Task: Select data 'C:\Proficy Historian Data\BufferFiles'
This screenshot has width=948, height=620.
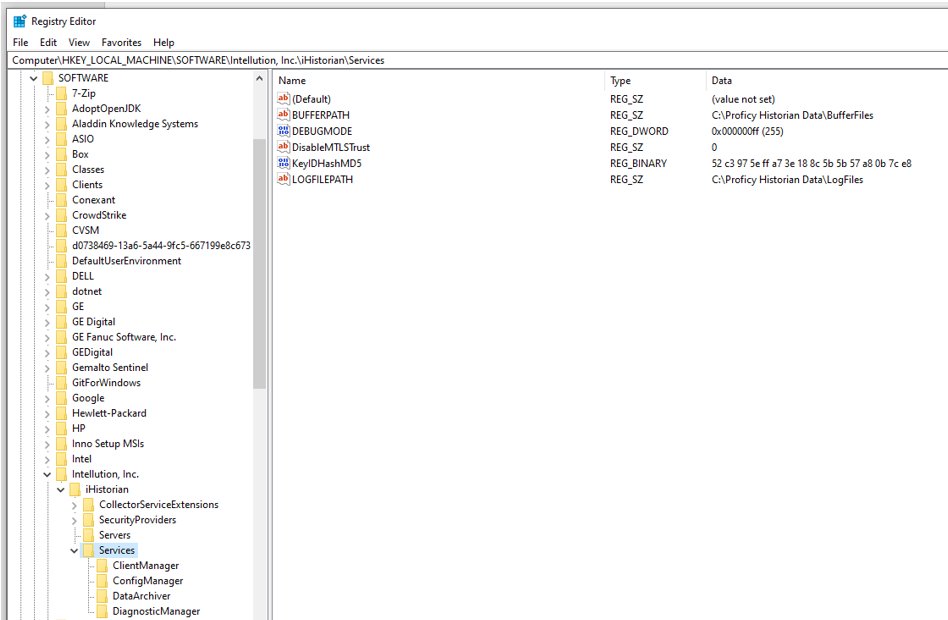Action: [793, 115]
